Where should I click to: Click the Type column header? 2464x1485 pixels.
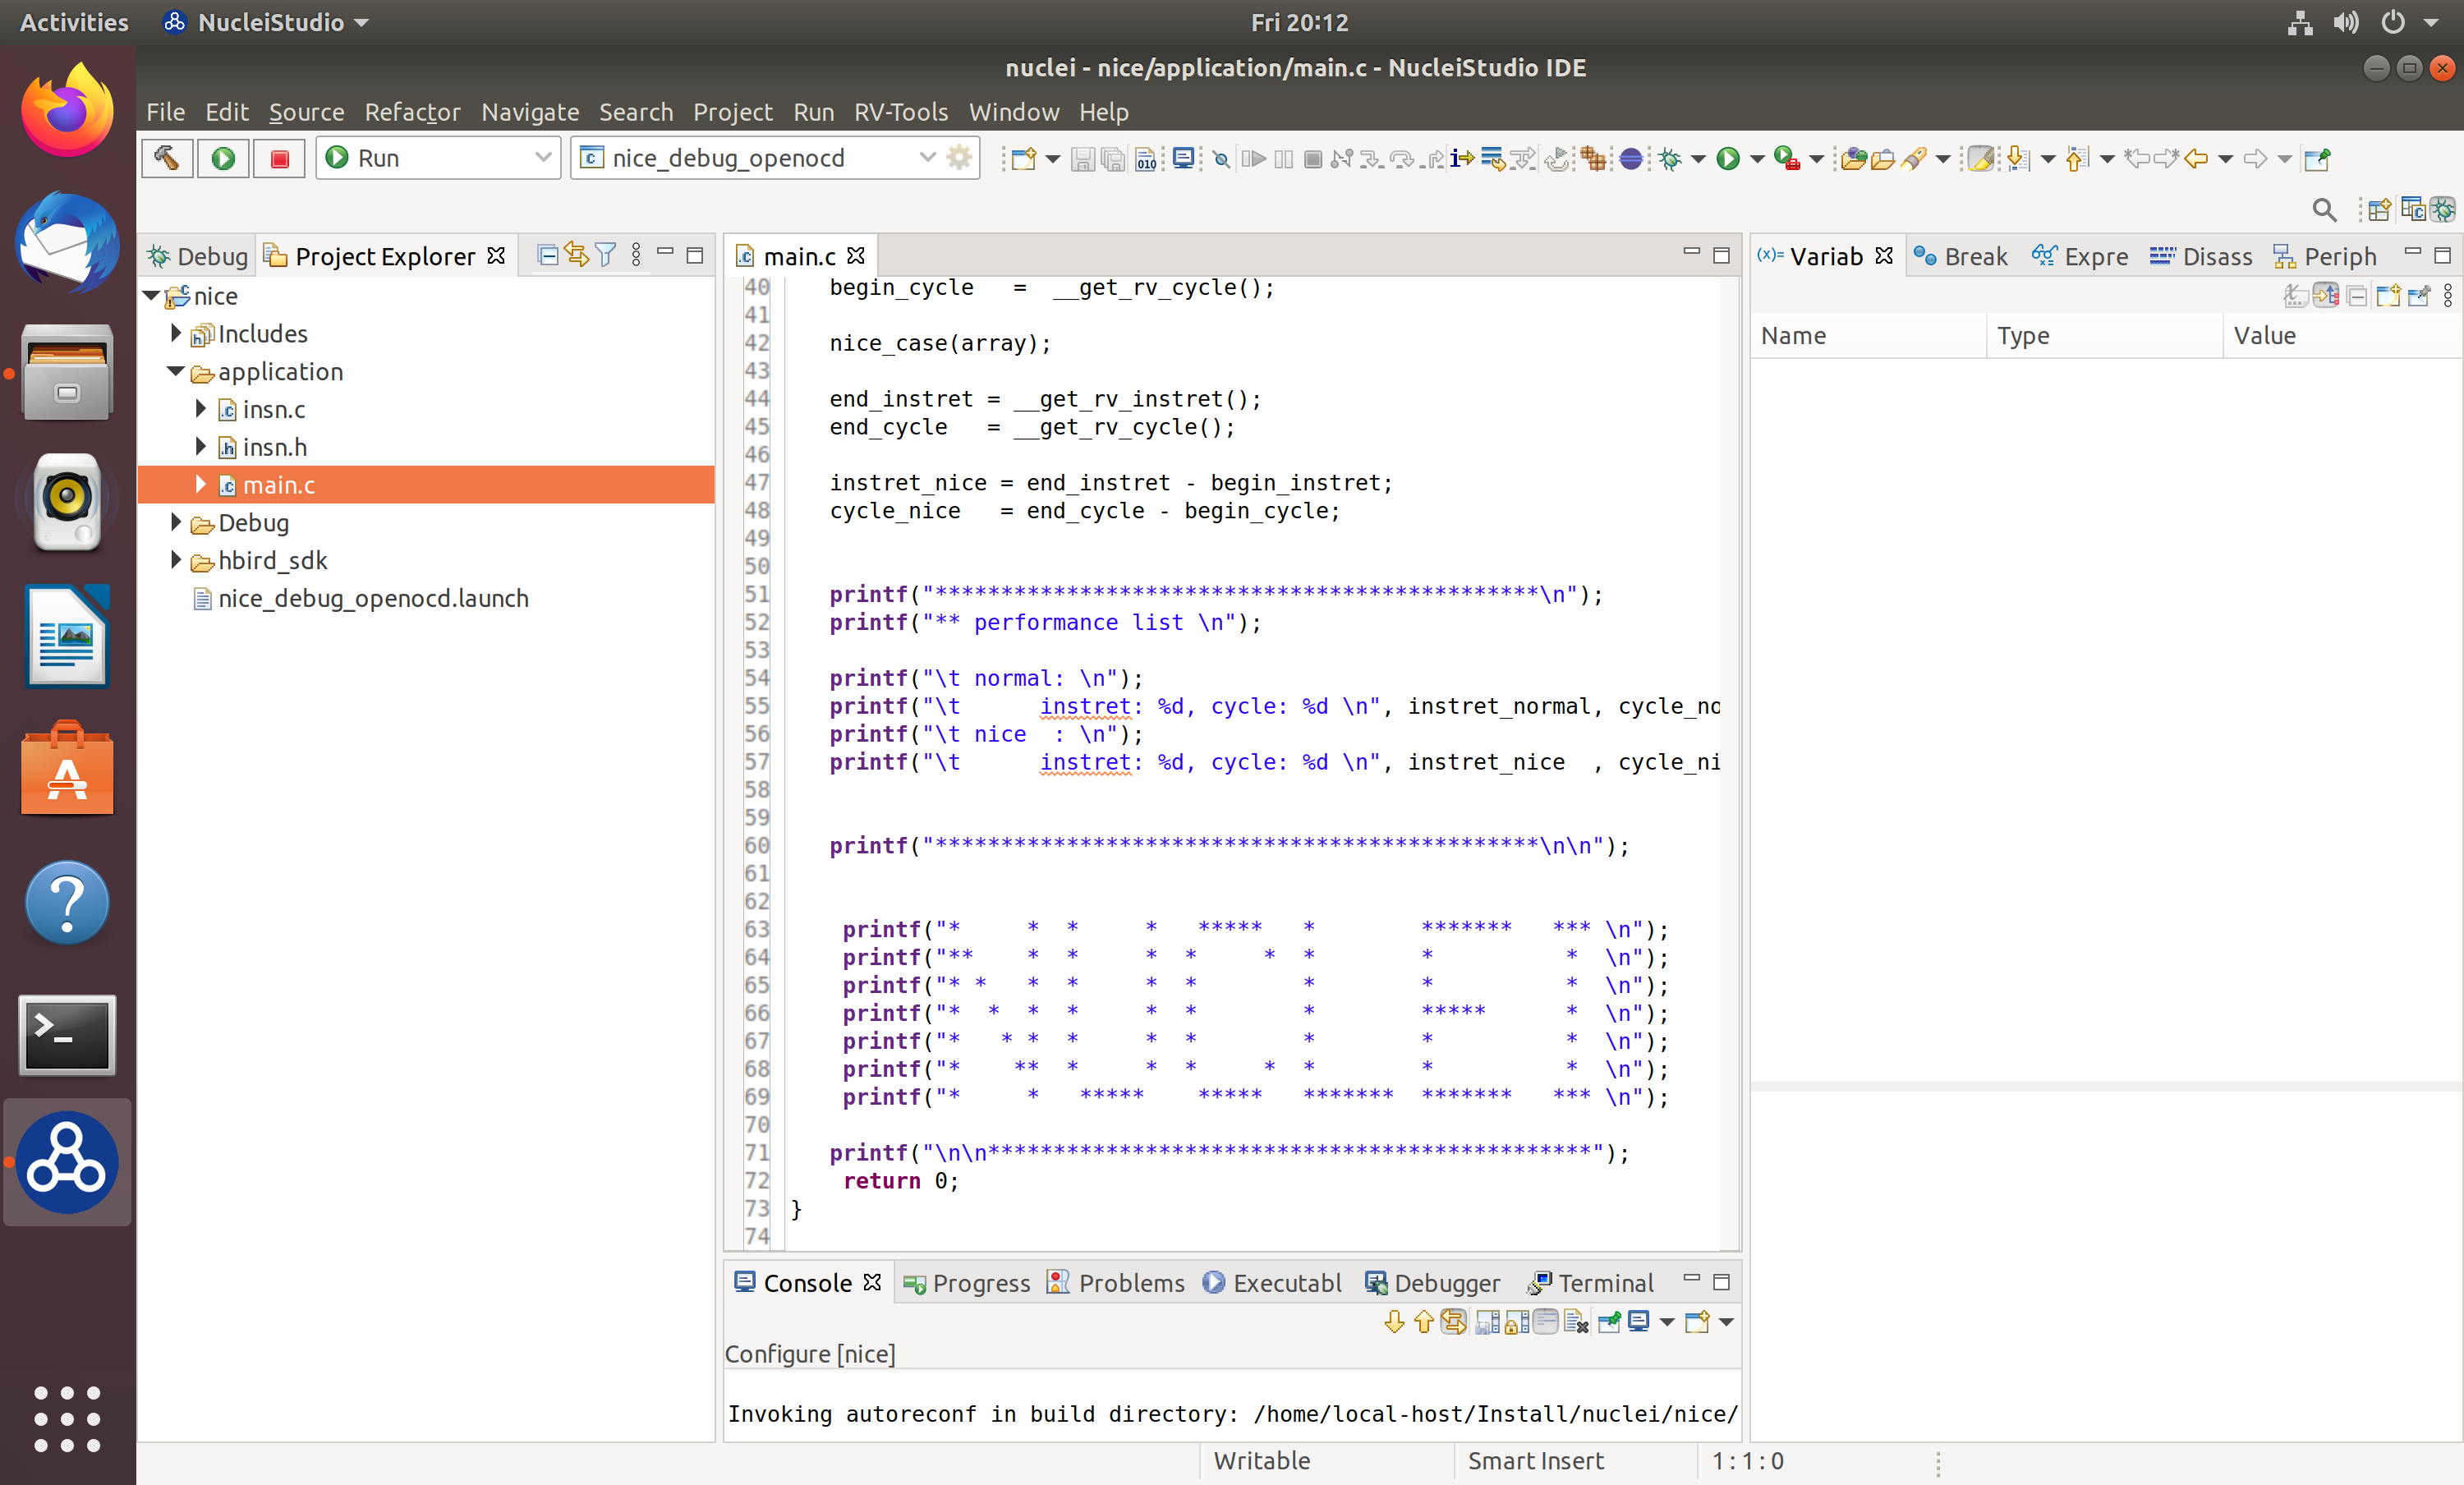2023,336
